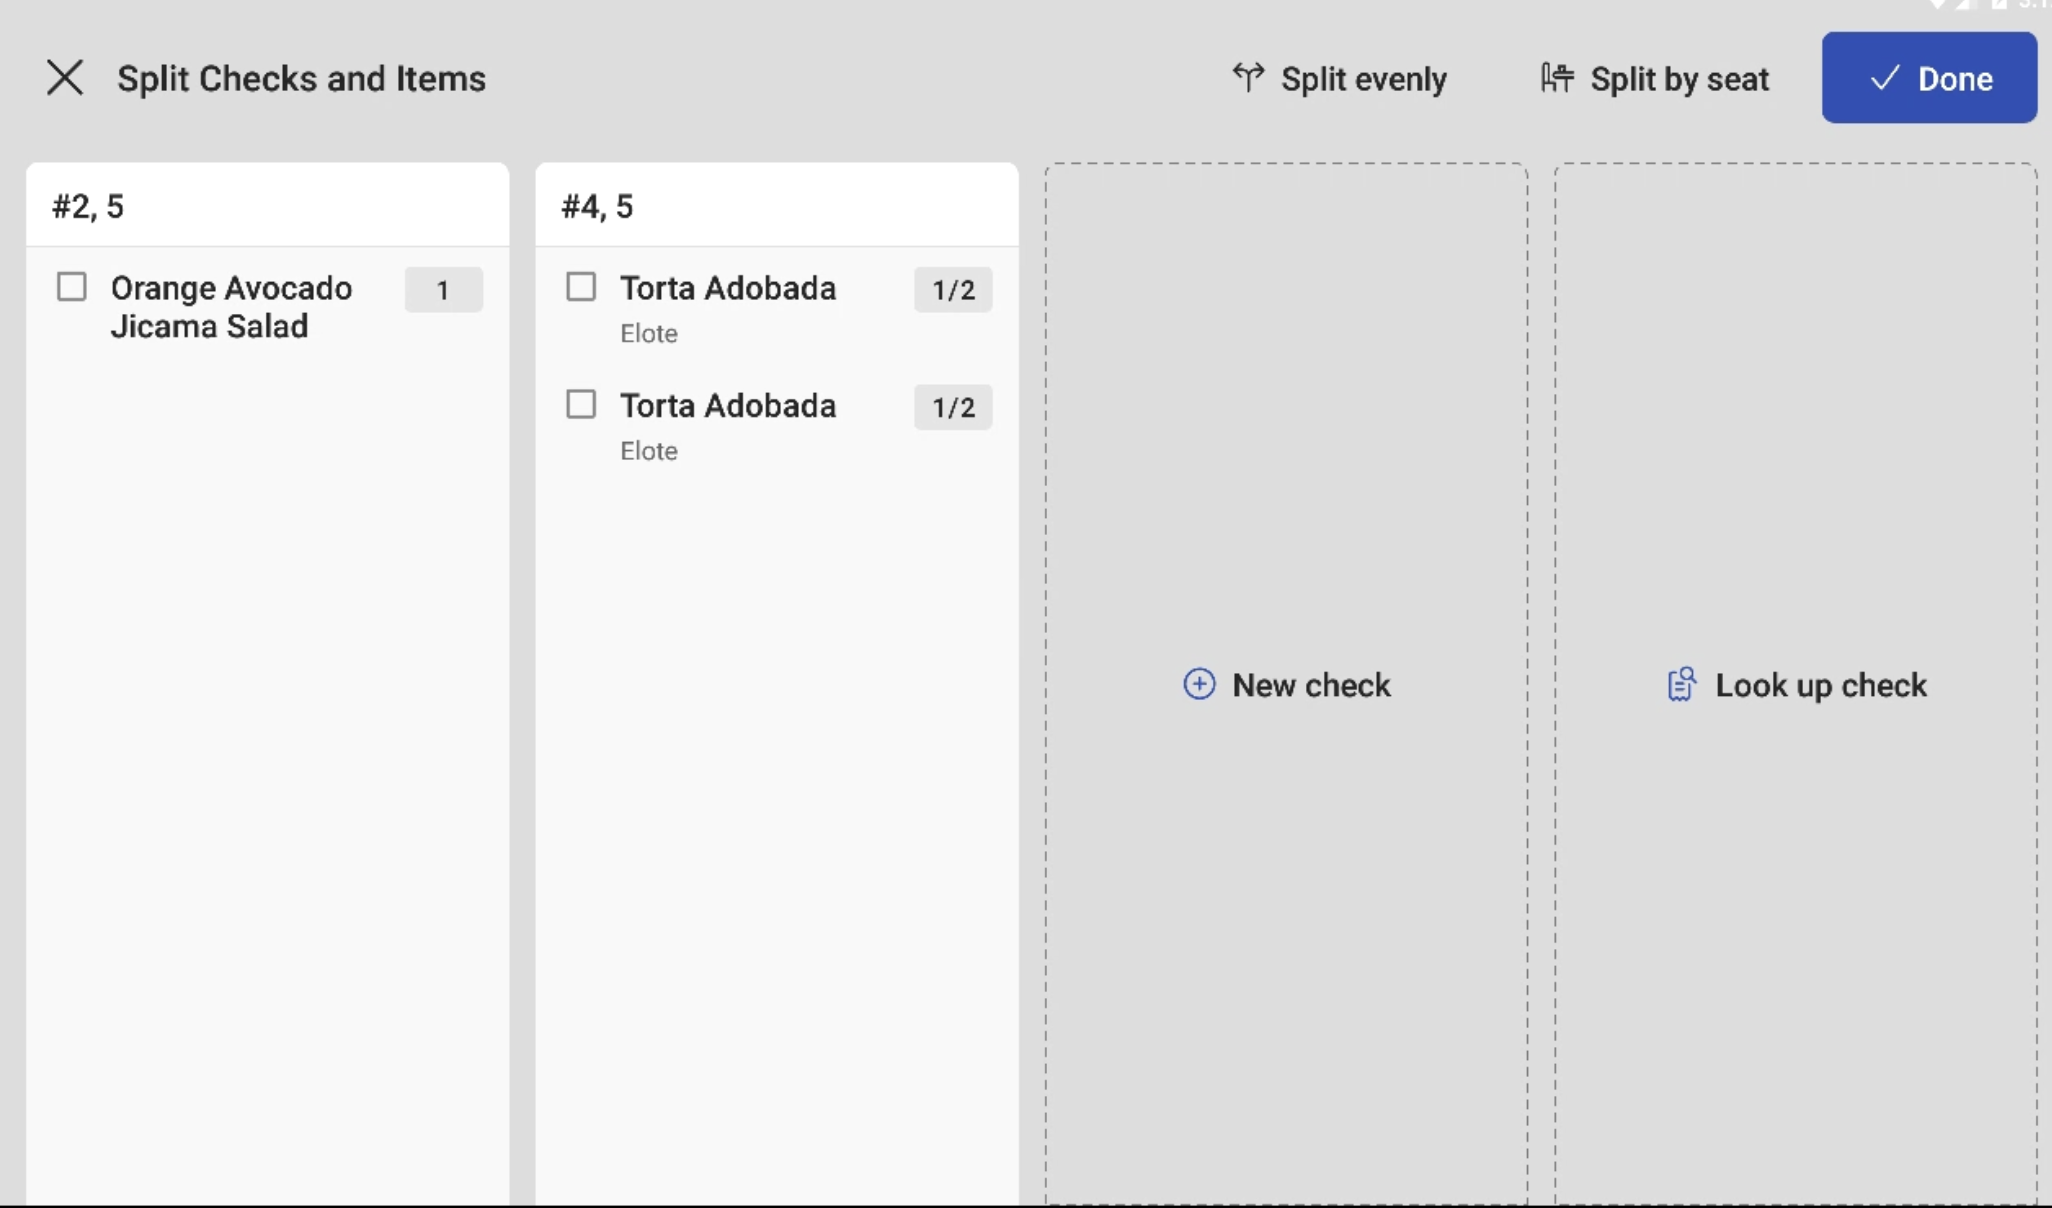Click the Look up check label
This screenshot has height=1208, width=2052.
pos(1820,685)
